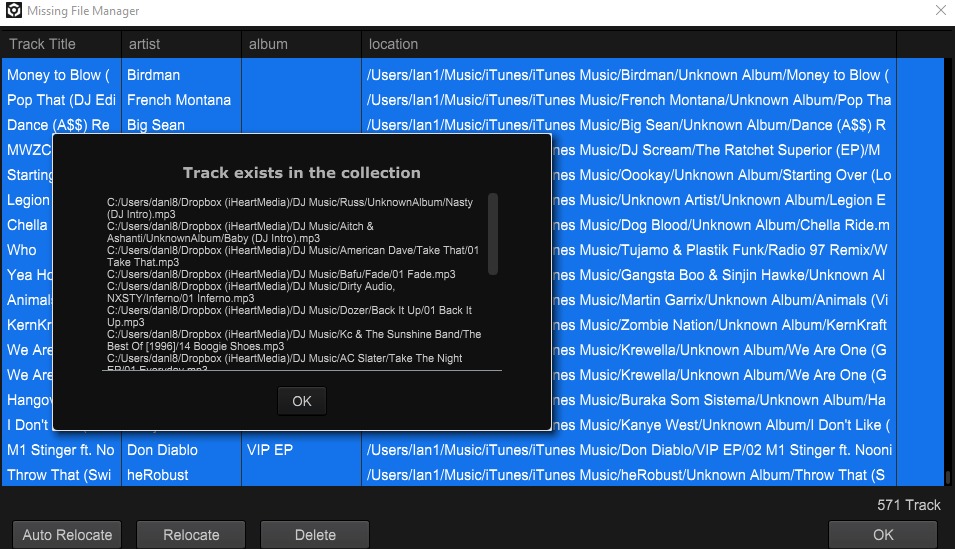955x549 pixels.
Task: Click the Don Diablo/VIP EP location path
Action: coord(629,450)
